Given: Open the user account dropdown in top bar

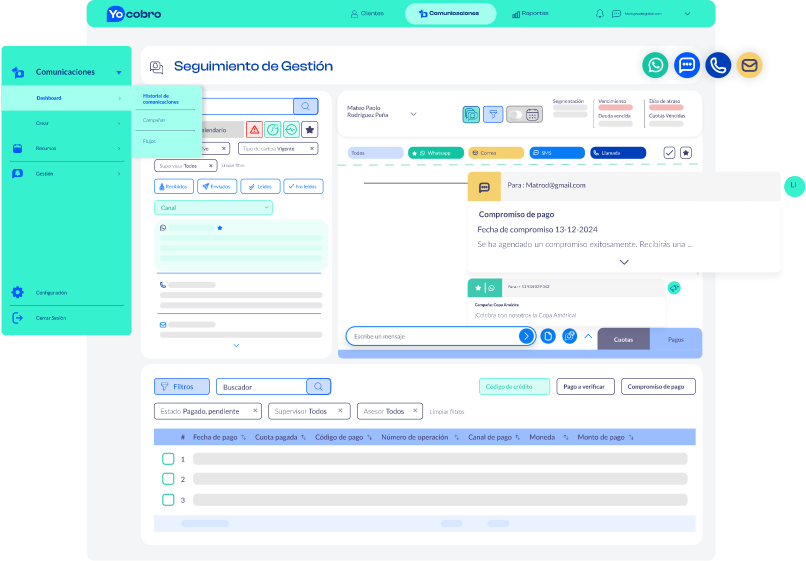Looking at the screenshot, I should tap(687, 14).
